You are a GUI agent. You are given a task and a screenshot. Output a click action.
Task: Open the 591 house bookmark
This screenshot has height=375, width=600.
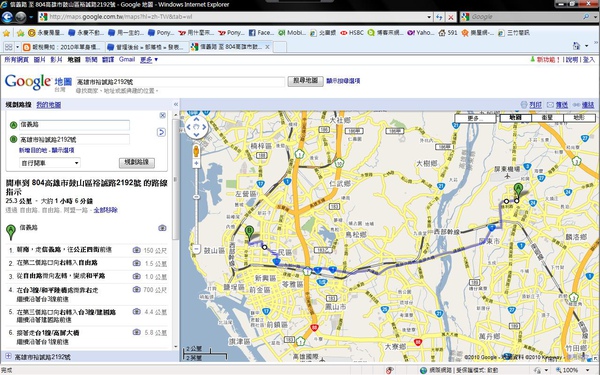click(448, 33)
